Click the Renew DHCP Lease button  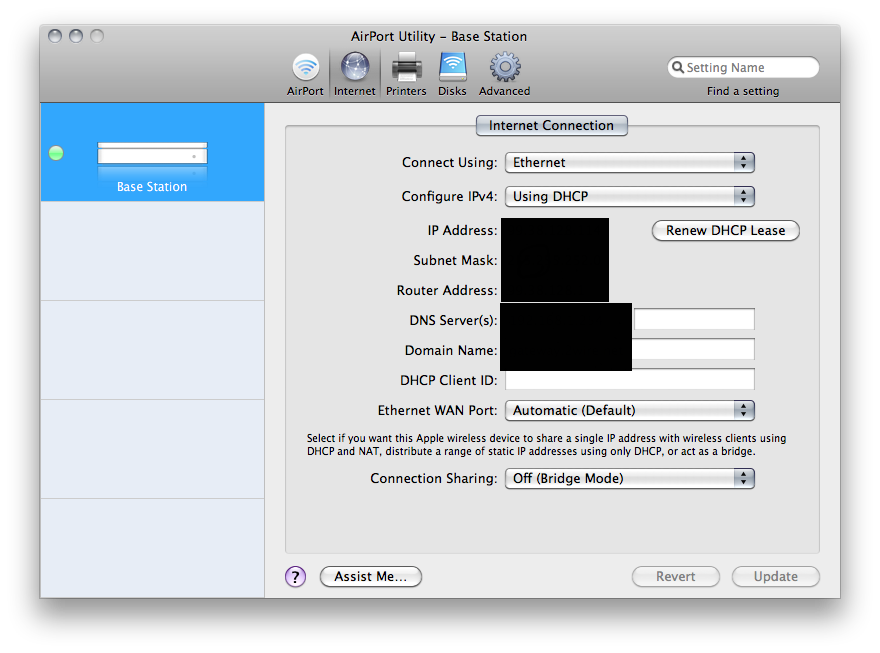coord(726,231)
